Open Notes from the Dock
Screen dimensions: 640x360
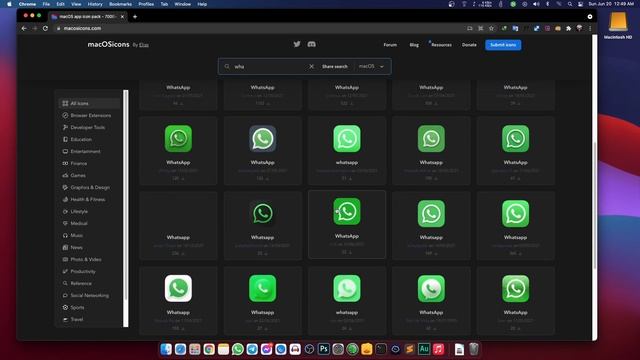click(223, 349)
